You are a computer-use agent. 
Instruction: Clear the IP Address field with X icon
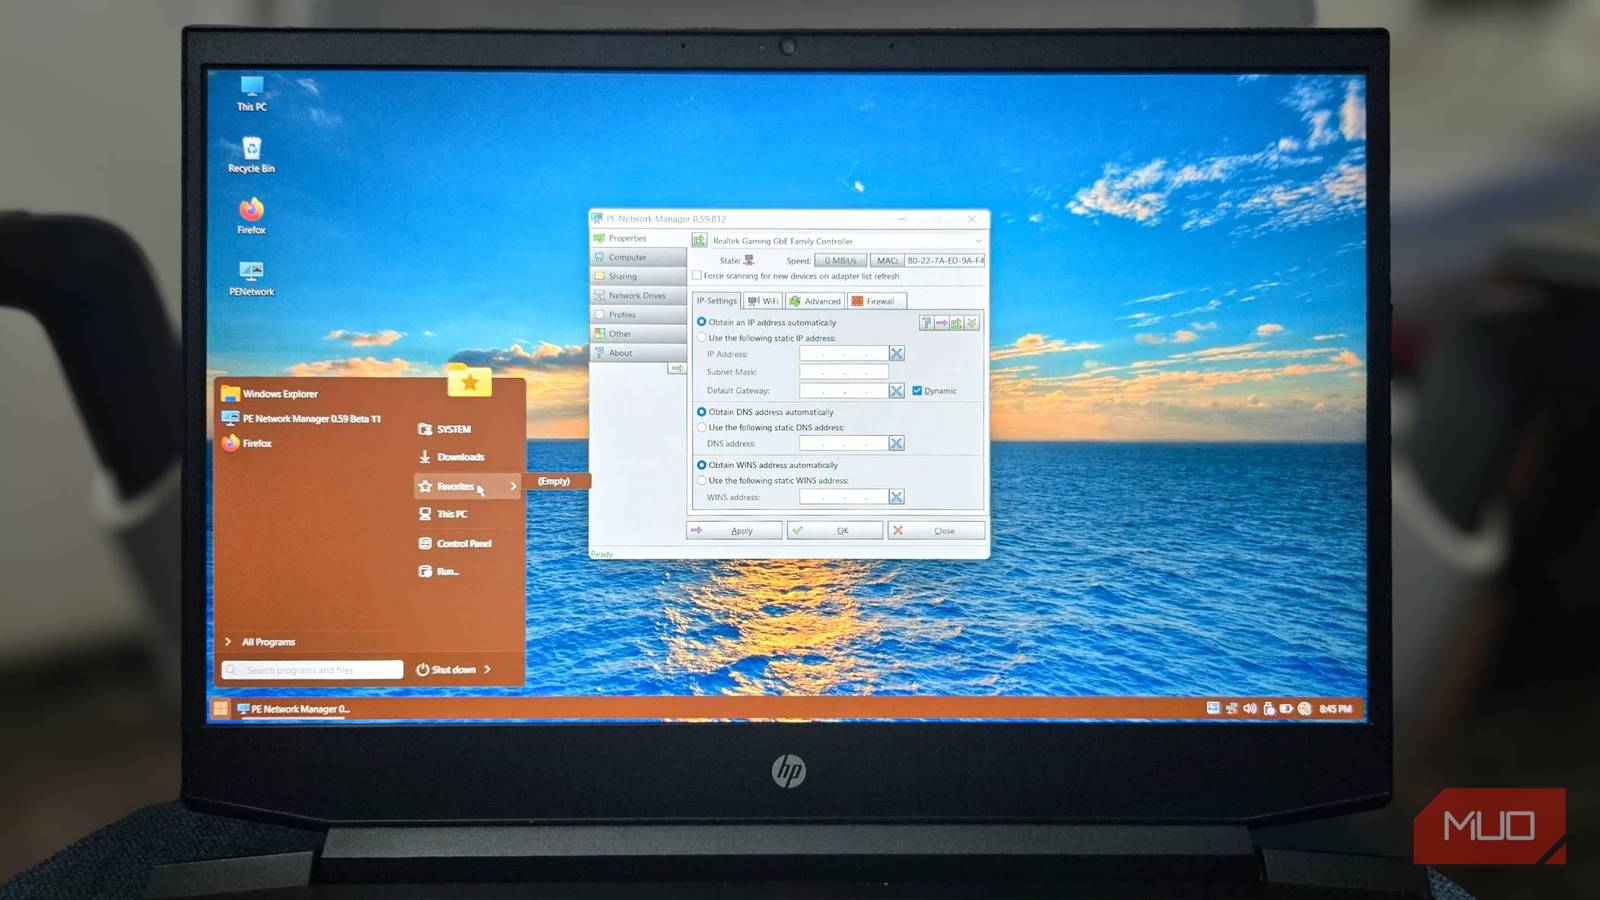pyautogui.click(x=897, y=354)
